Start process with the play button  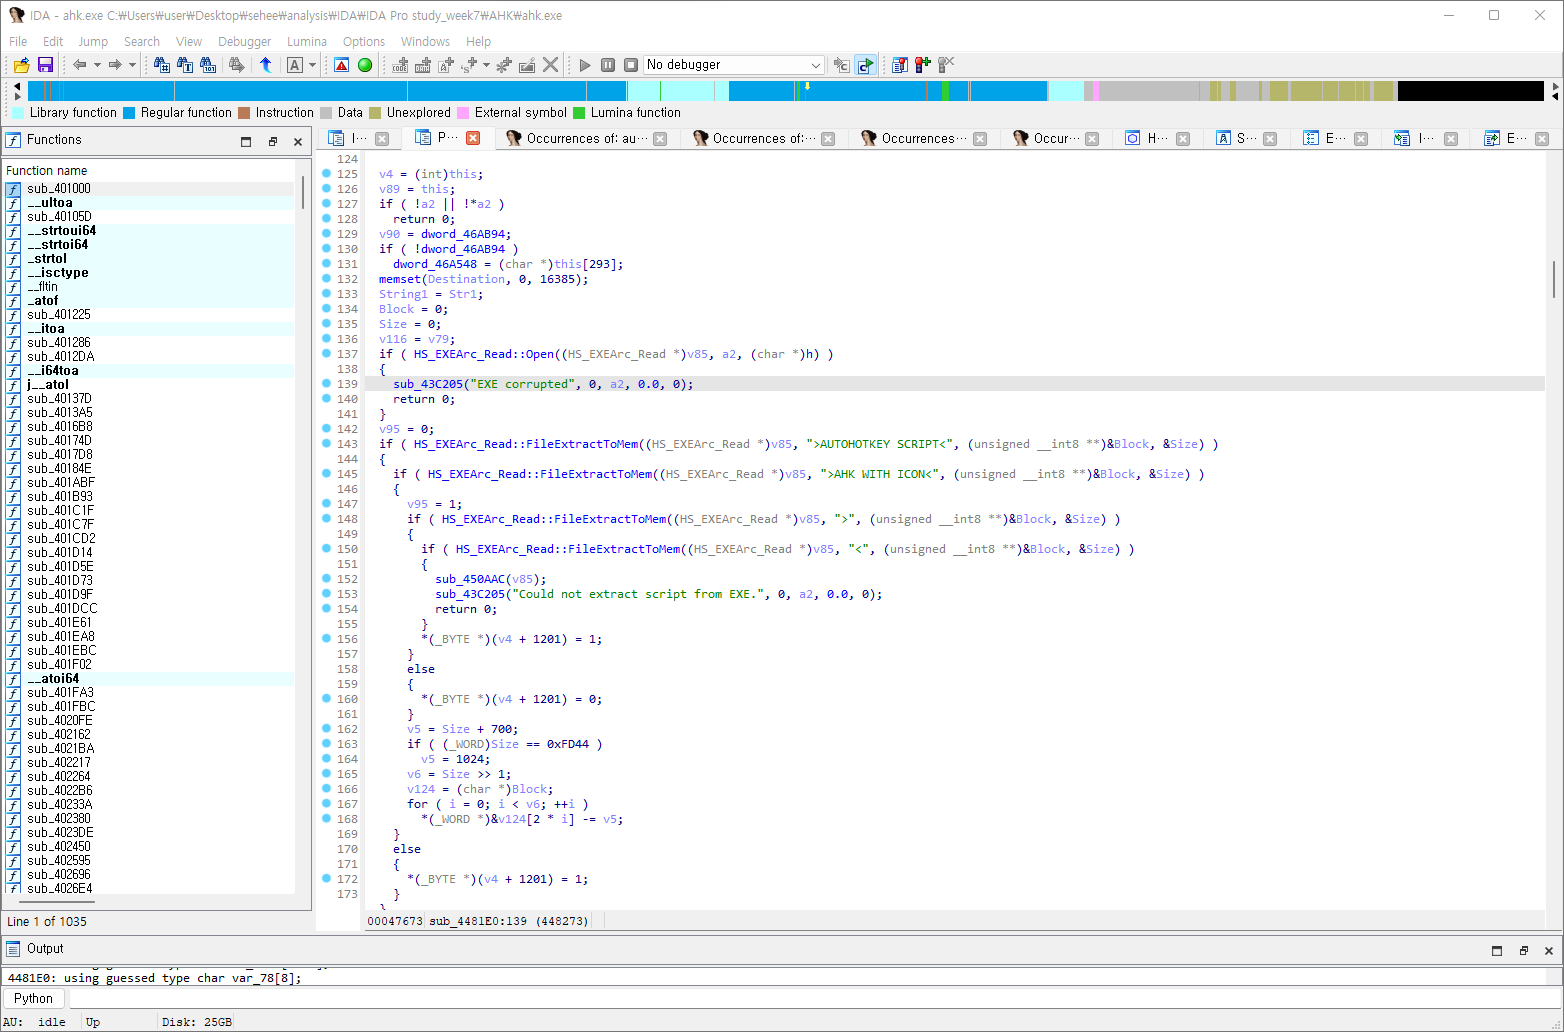tap(585, 65)
